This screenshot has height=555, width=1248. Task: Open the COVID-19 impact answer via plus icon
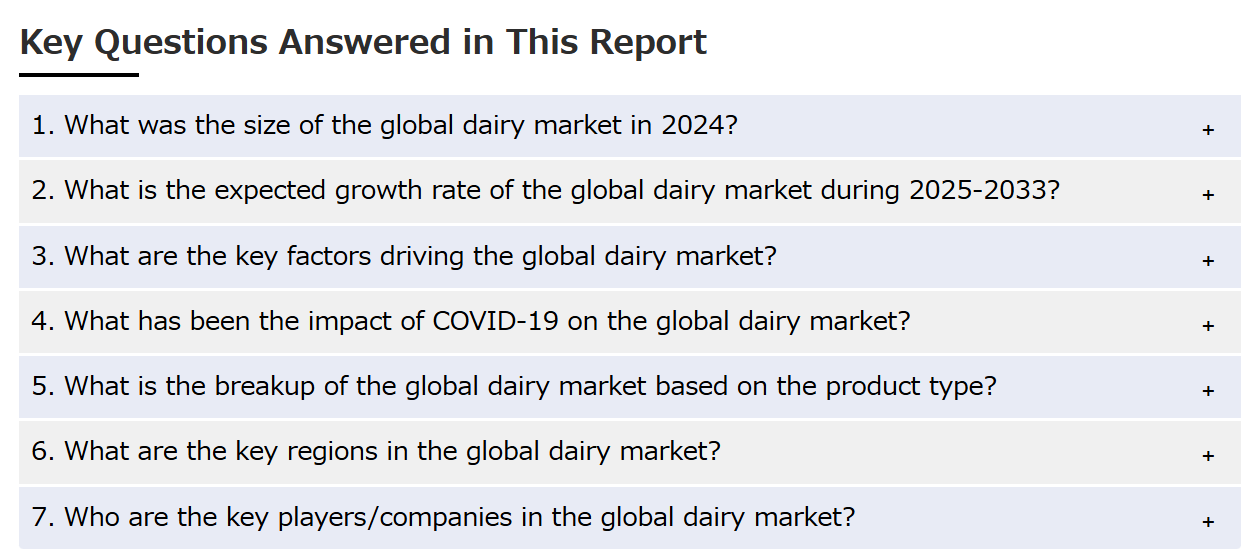1208,326
